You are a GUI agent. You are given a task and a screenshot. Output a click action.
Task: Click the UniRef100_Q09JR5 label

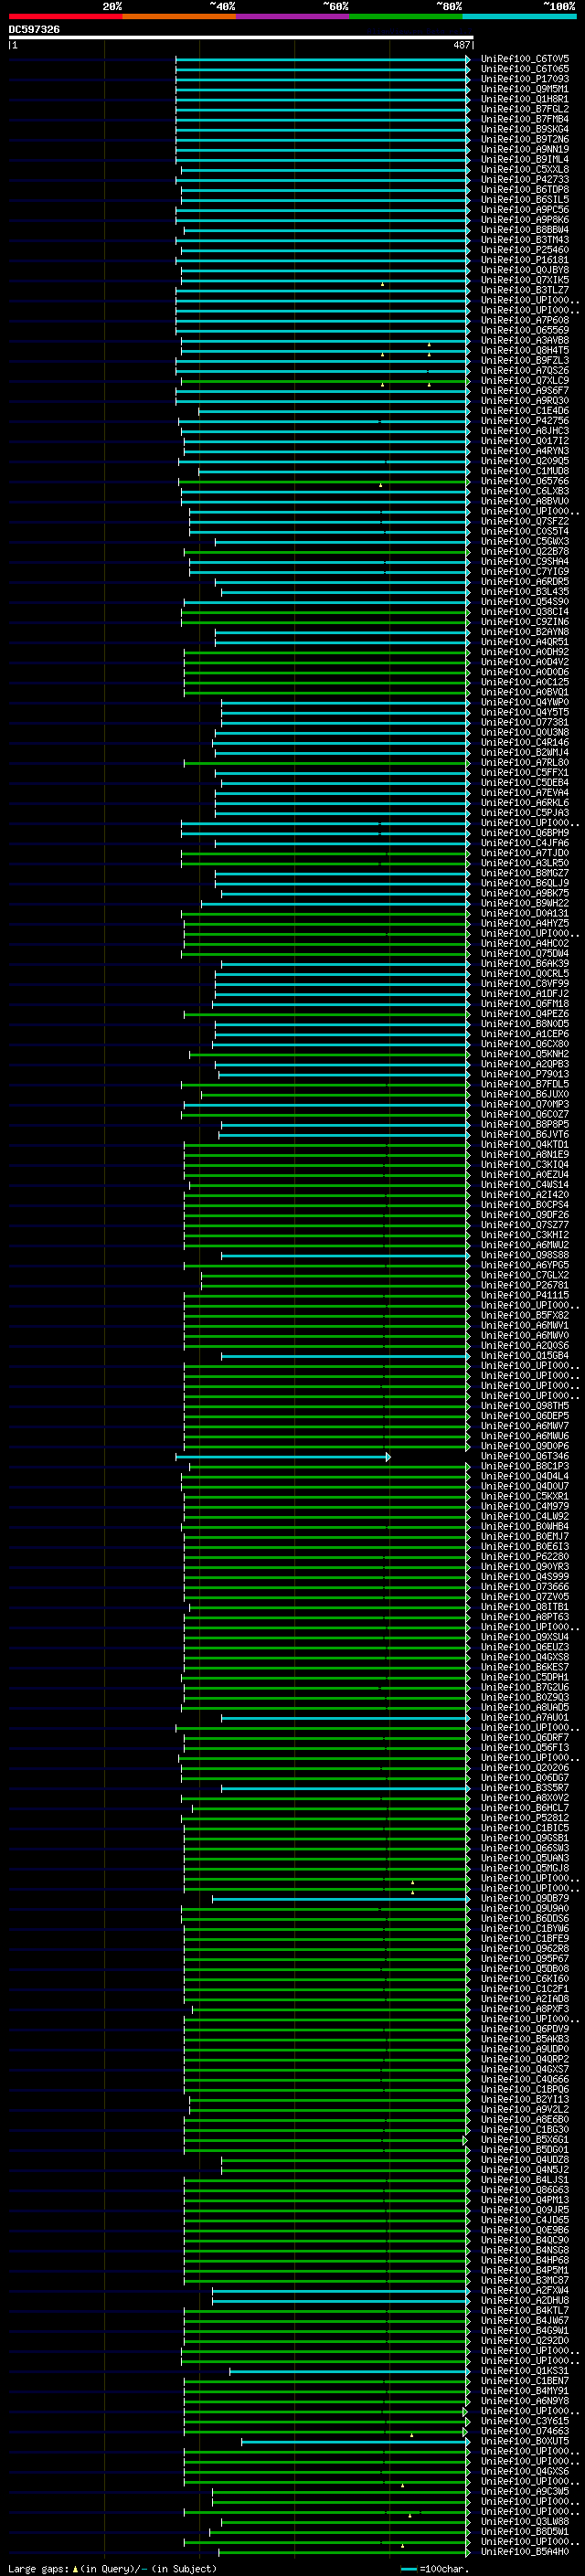click(525, 2210)
